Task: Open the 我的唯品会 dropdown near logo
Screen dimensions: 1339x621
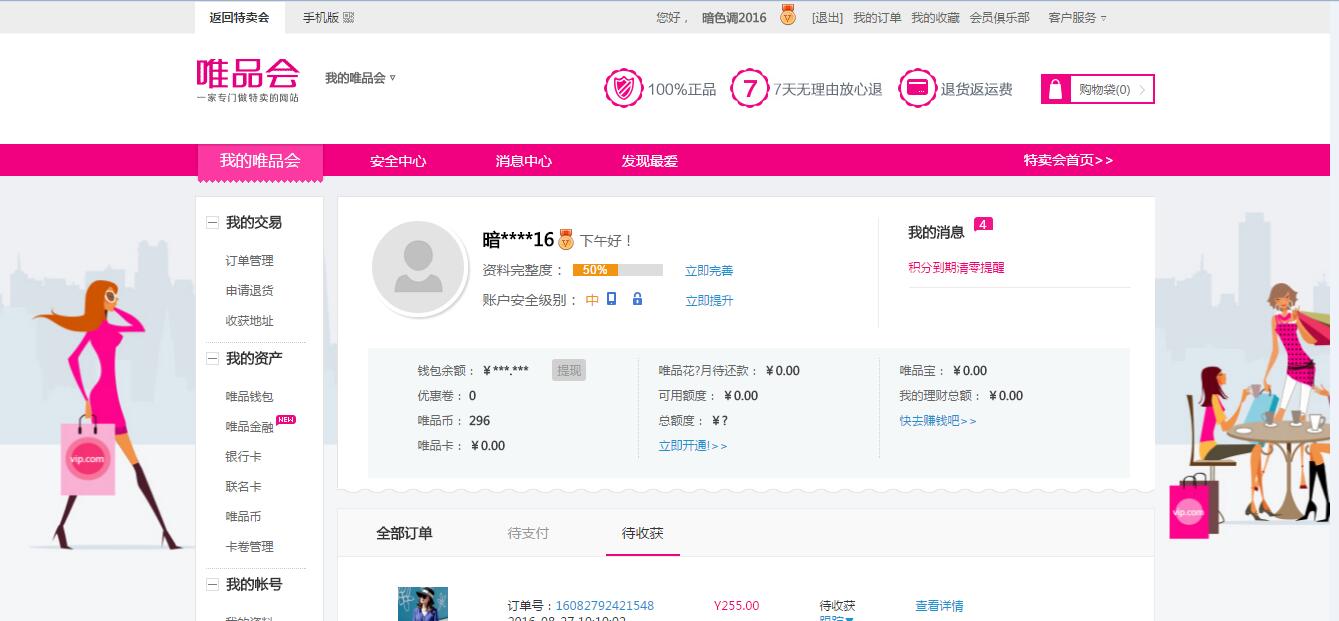Action: [360, 78]
